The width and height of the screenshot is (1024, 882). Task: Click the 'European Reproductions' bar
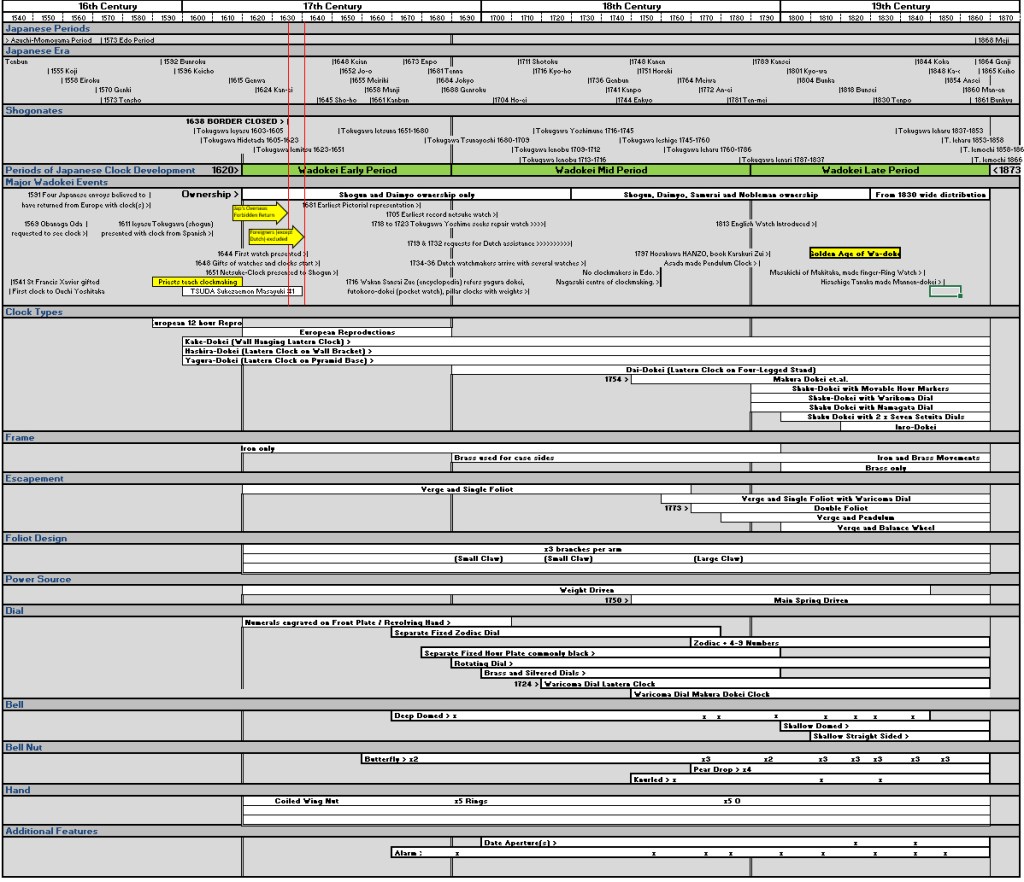347,332
